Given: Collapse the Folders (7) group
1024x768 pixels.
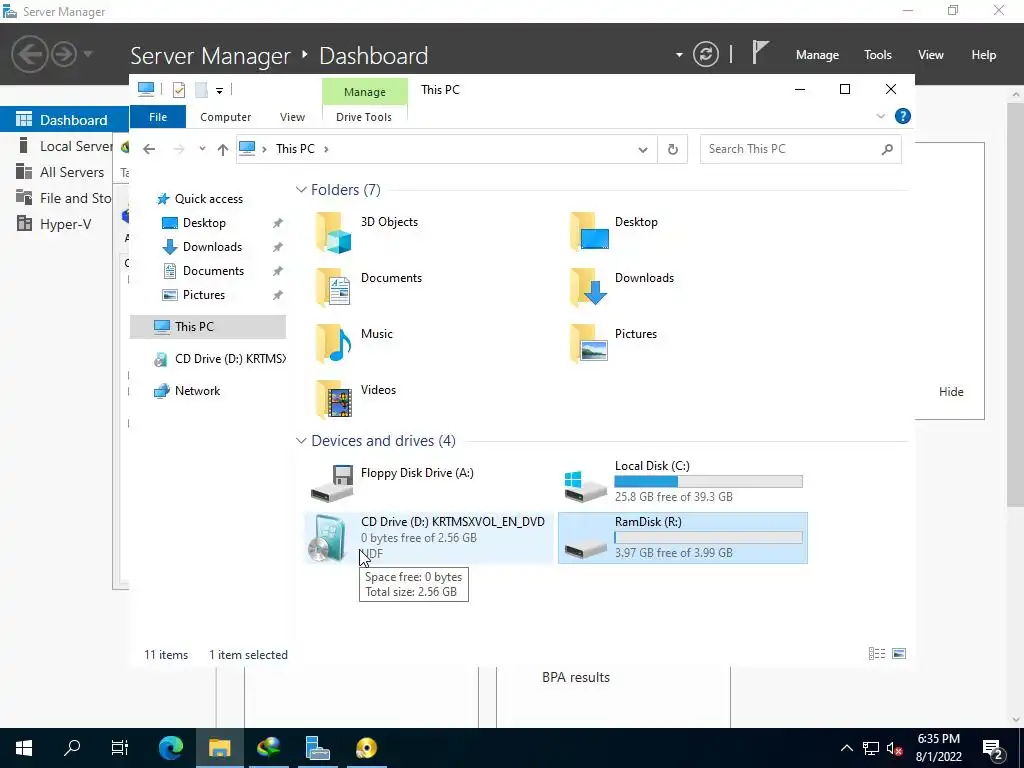Looking at the screenshot, I should 301,190.
